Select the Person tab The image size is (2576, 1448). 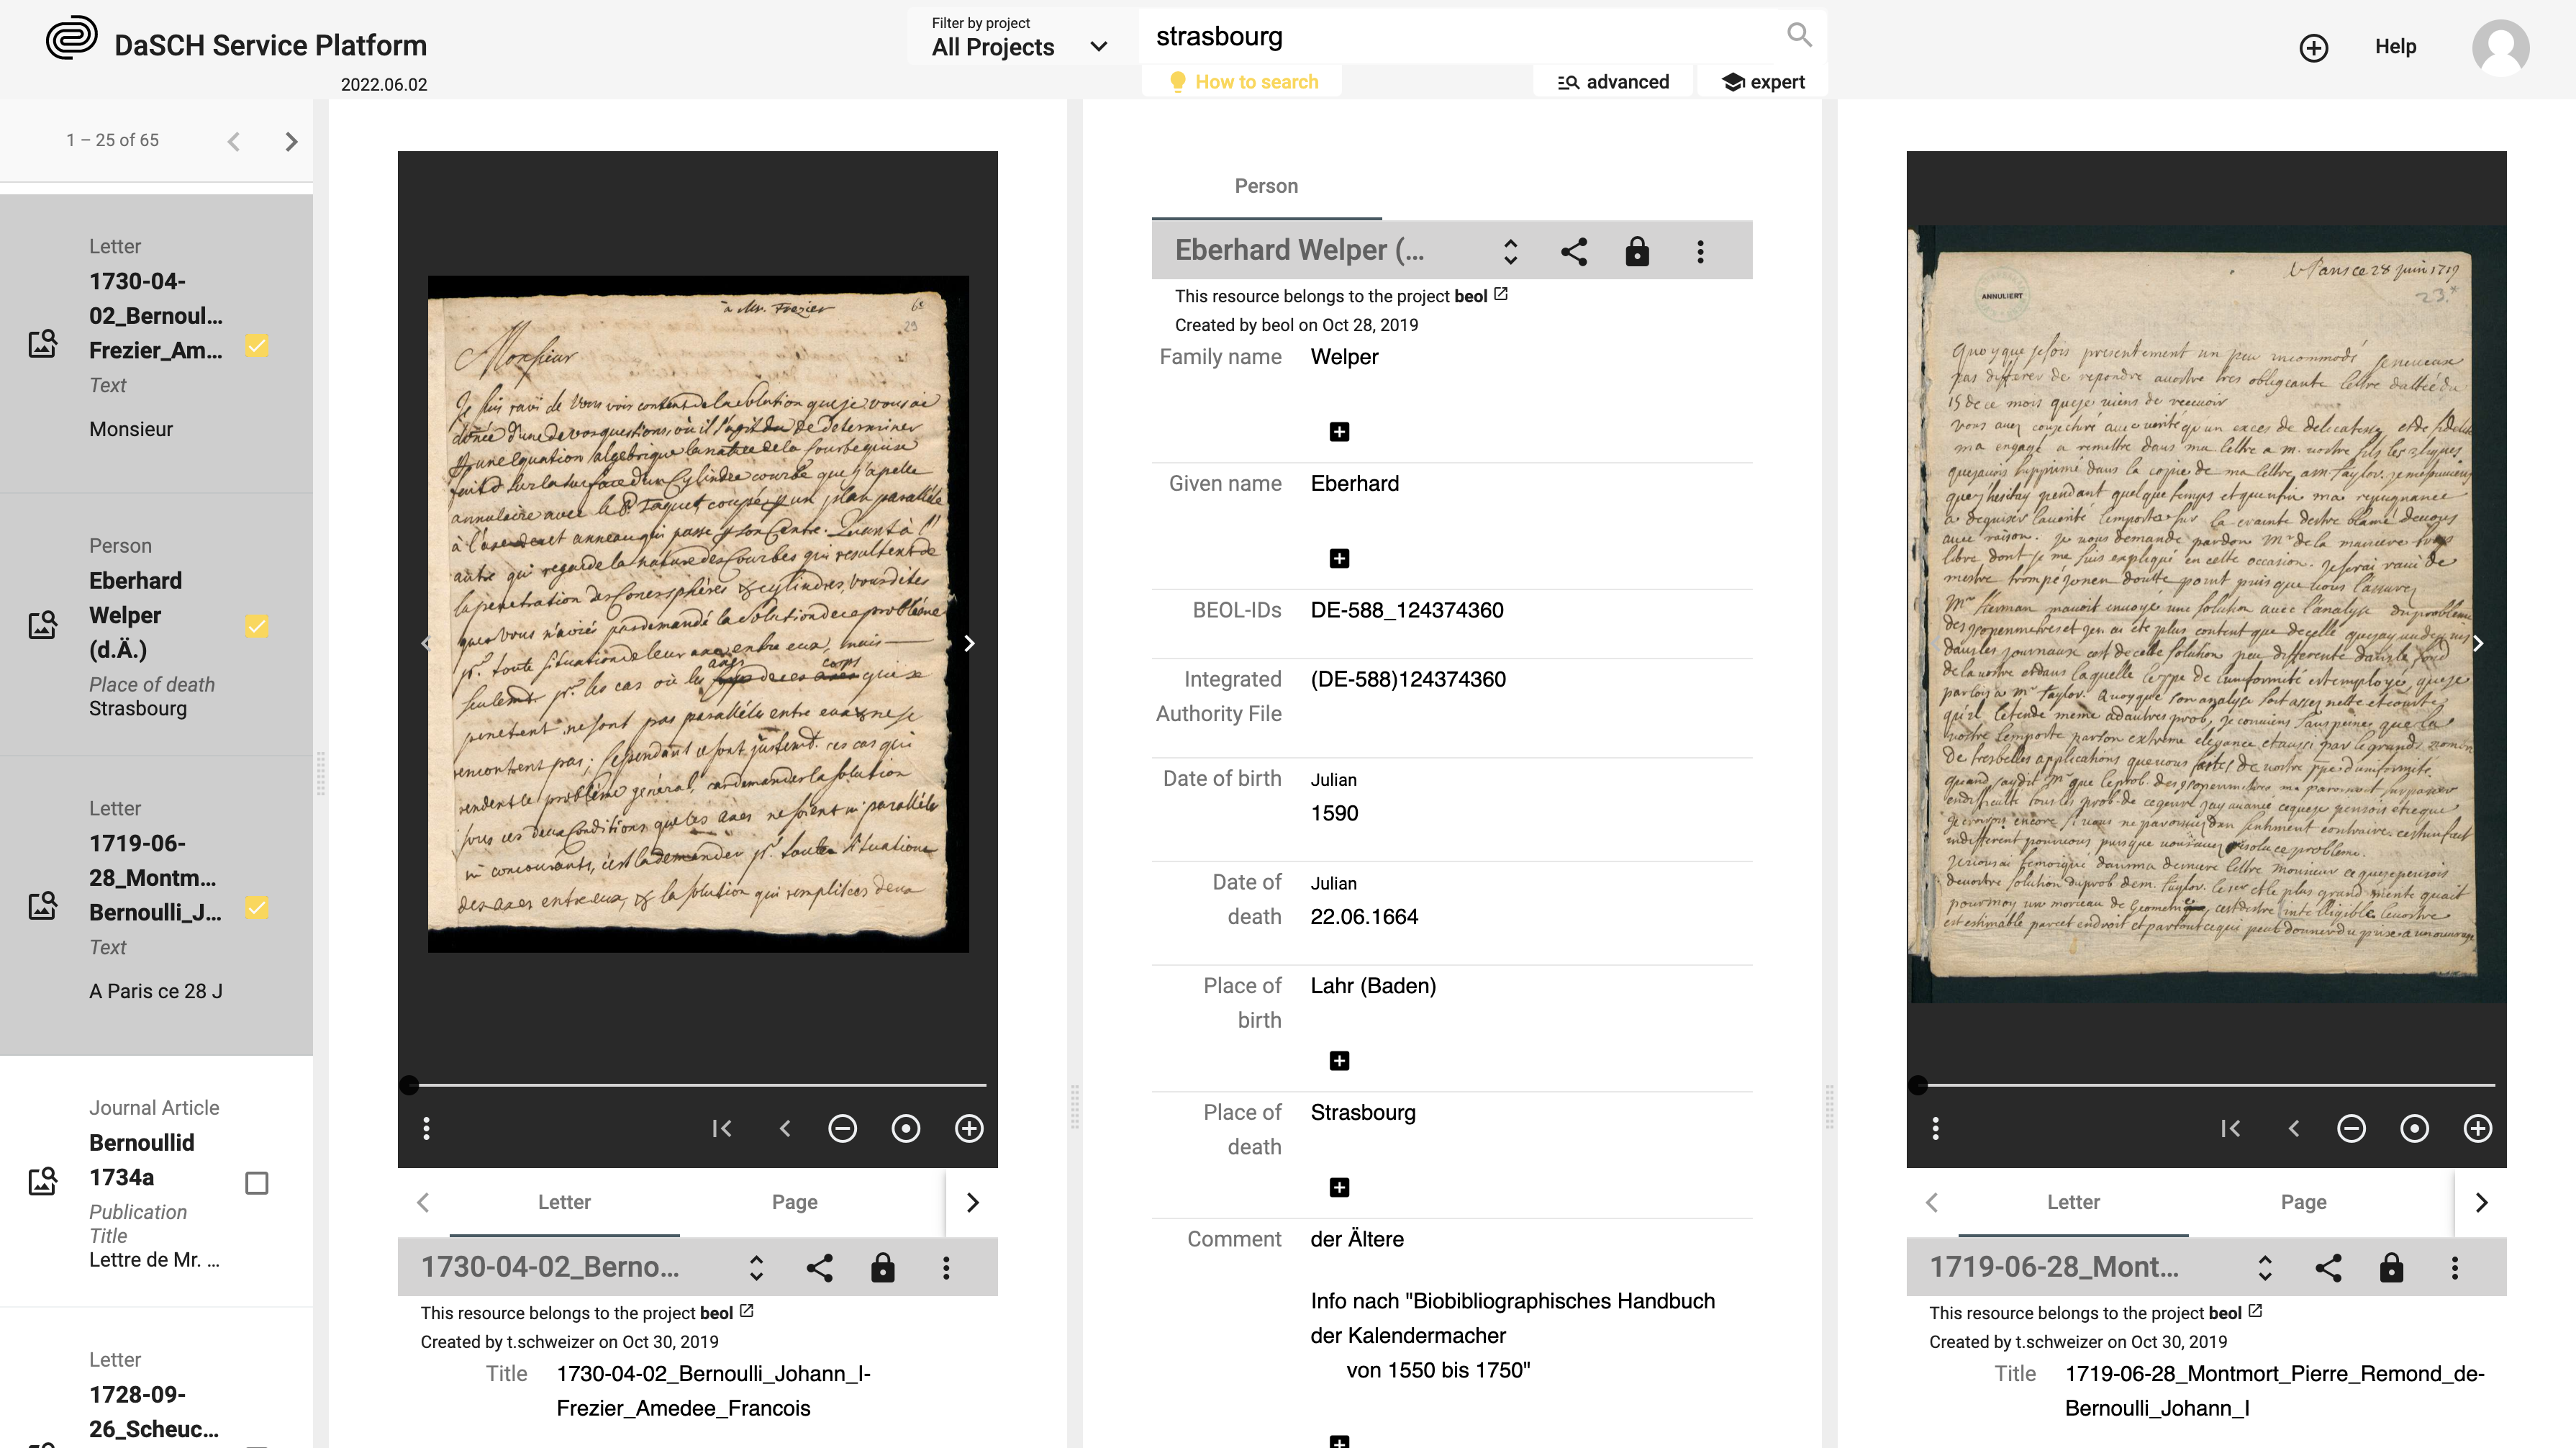coord(1266,186)
